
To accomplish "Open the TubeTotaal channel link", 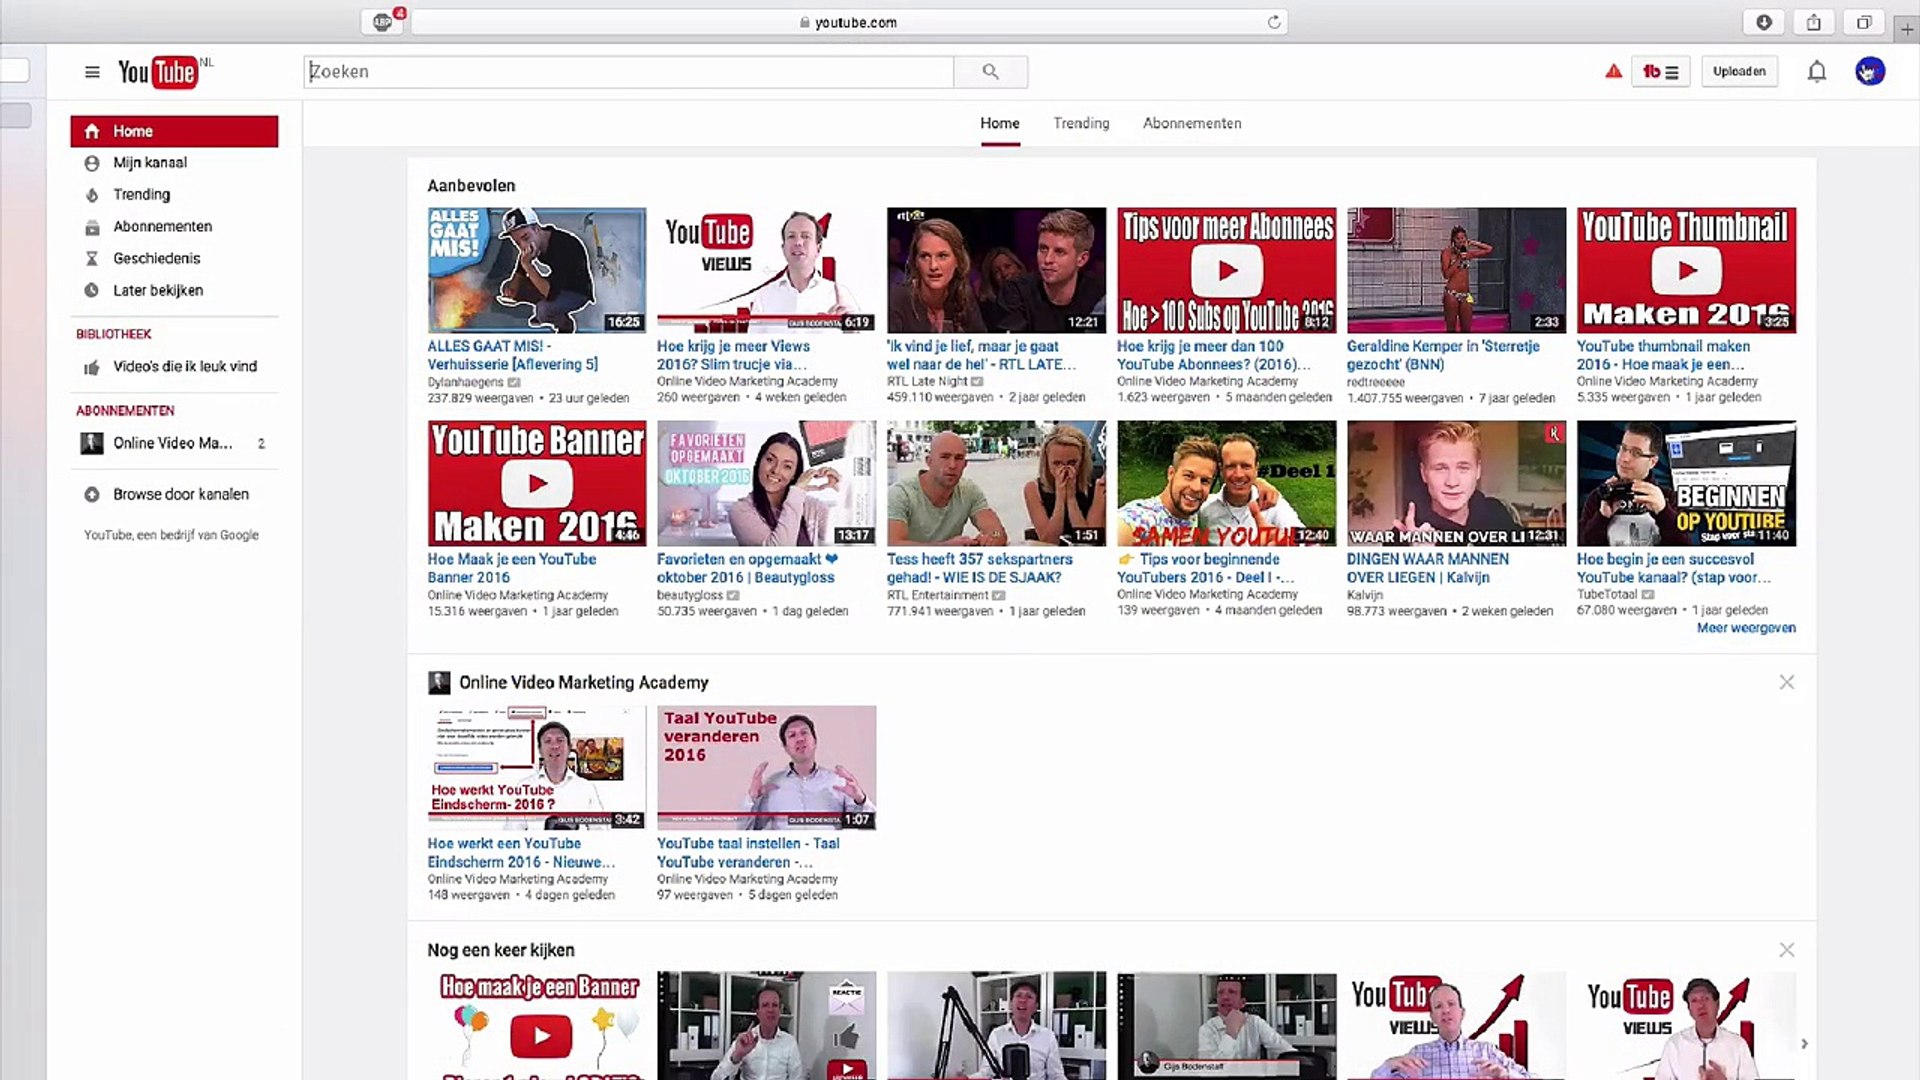I will (1607, 594).
